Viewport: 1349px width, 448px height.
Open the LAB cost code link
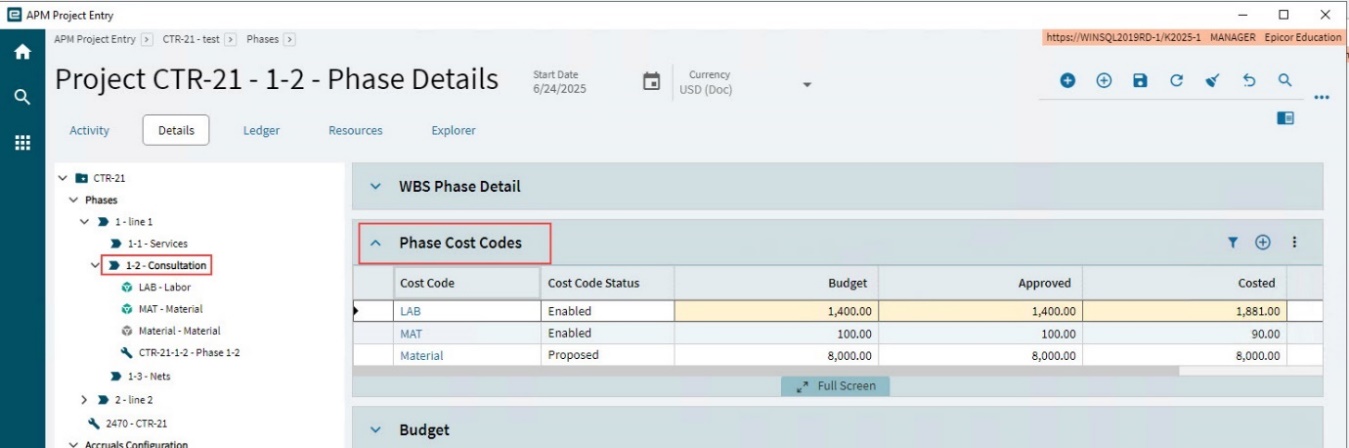(x=410, y=311)
